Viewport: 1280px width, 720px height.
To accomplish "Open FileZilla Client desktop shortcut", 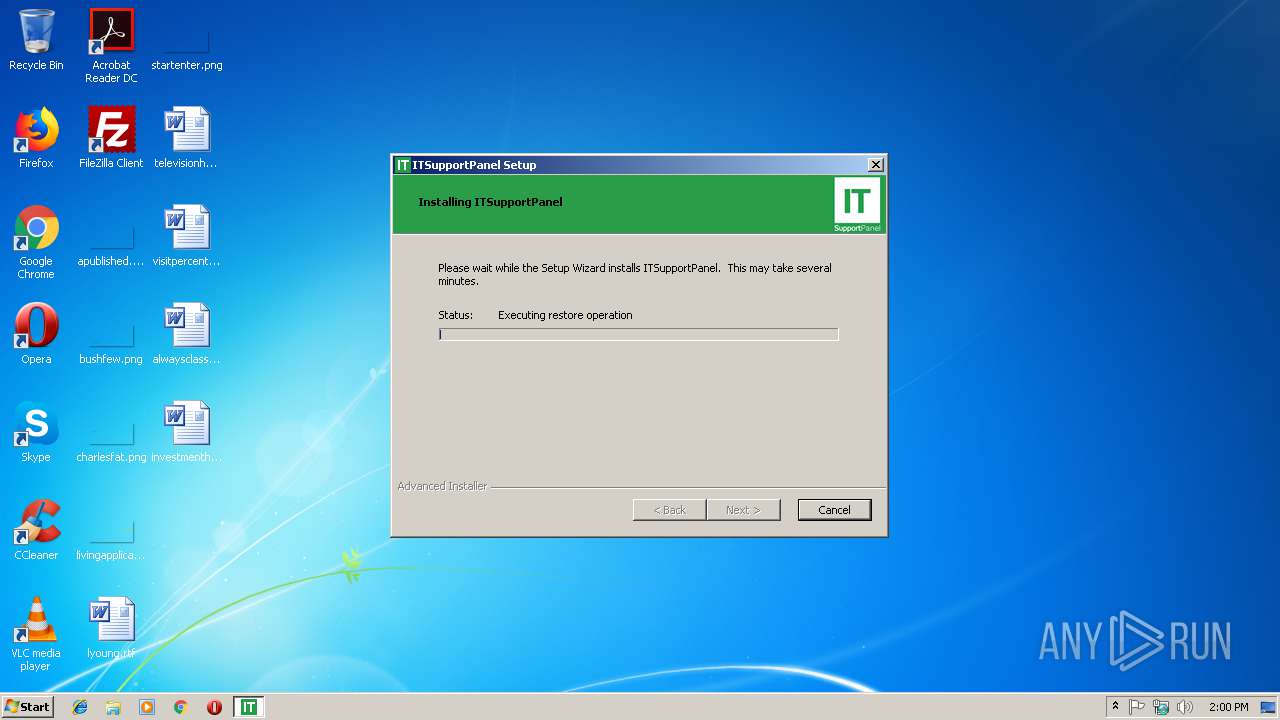I will coord(111,138).
